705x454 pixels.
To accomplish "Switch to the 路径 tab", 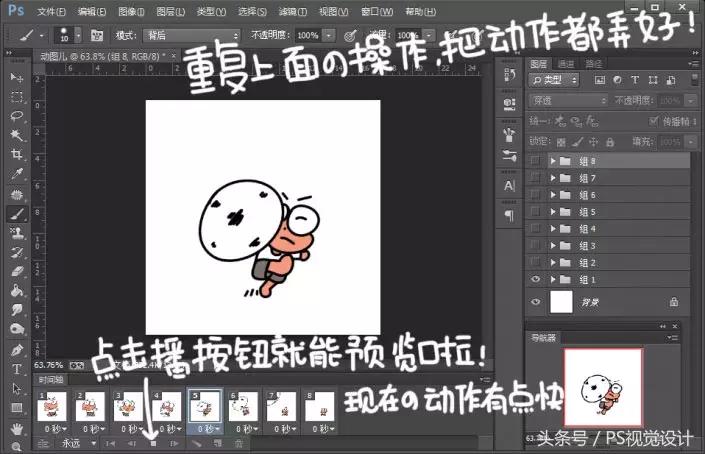I will (x=593, y=64).
